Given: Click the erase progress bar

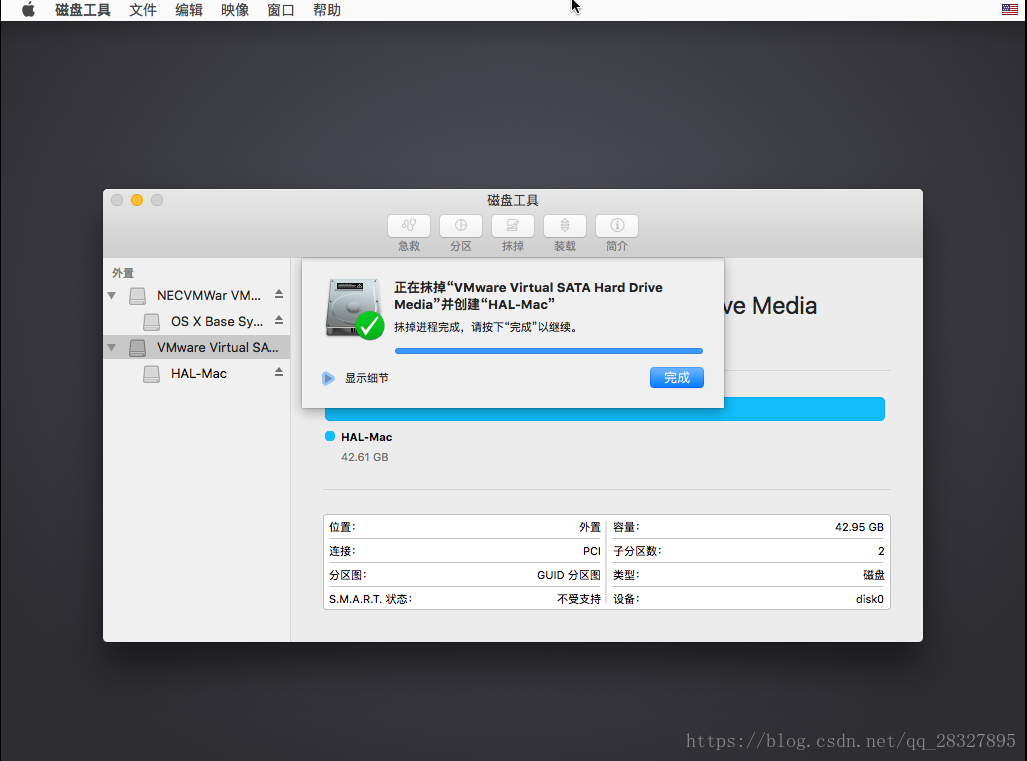Looking at the screenshot, I should [549, 351].
